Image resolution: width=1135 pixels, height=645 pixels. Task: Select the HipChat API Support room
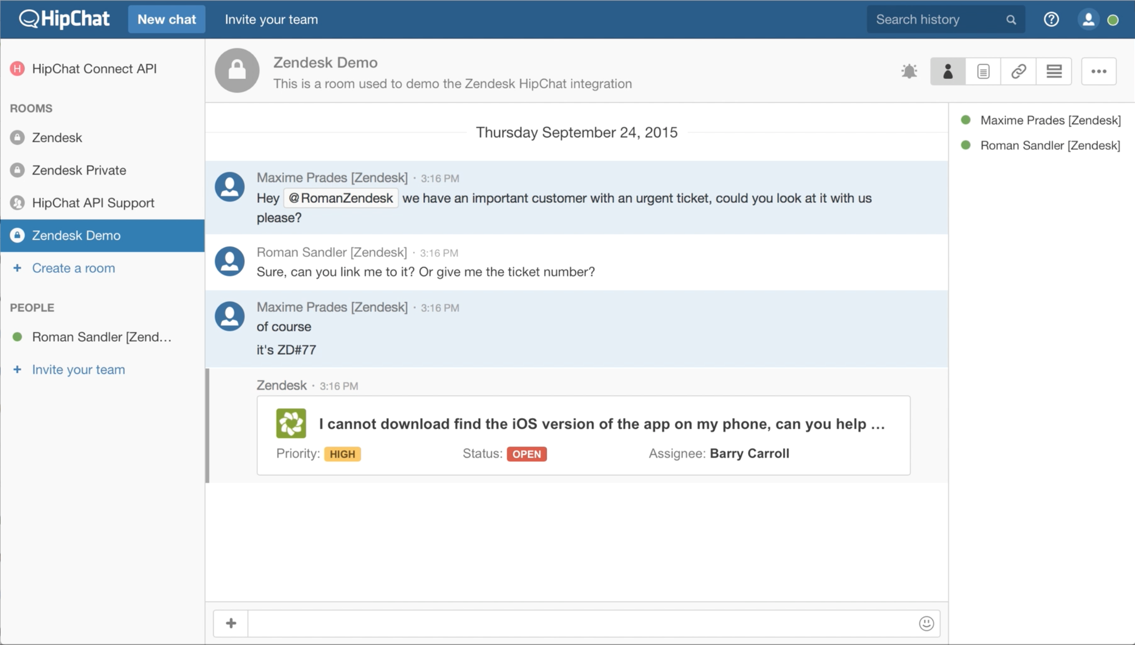[93, 203]
